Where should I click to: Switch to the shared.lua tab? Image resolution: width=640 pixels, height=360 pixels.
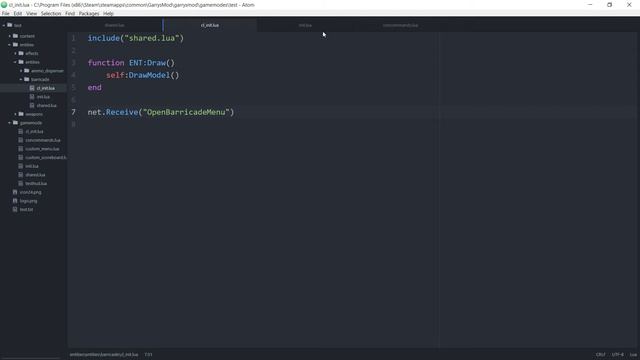pyautogui.click(x=115, y=25)
